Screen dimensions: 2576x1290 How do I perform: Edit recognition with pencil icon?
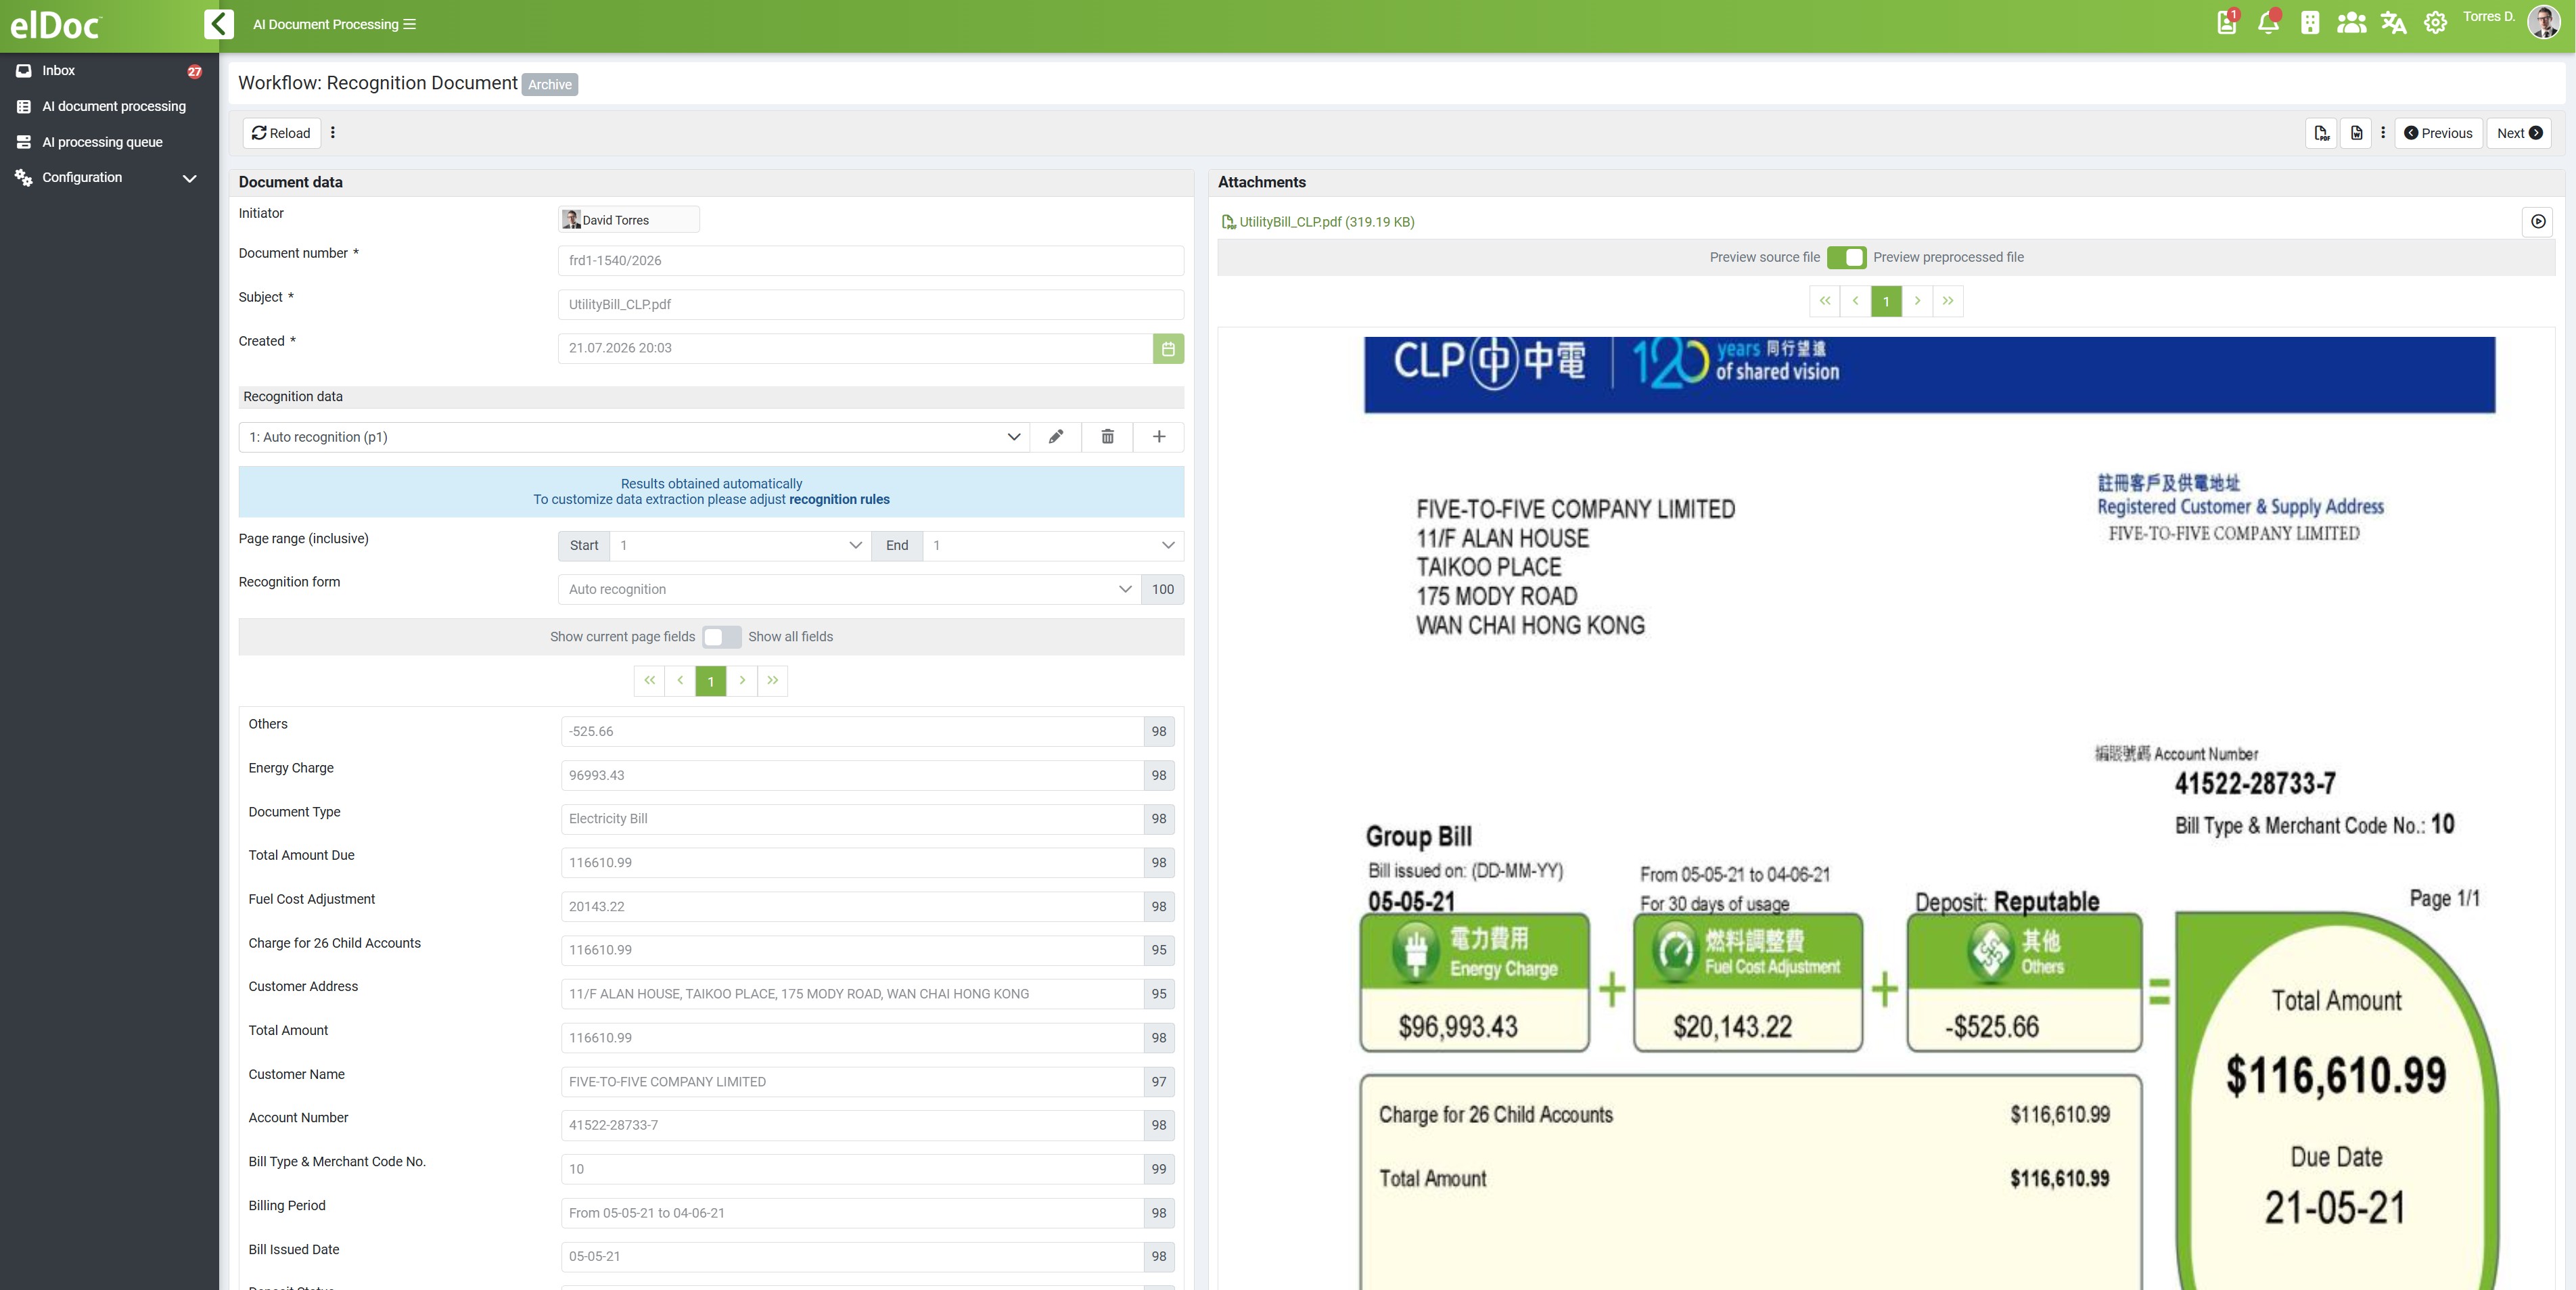coord(1056,437)
